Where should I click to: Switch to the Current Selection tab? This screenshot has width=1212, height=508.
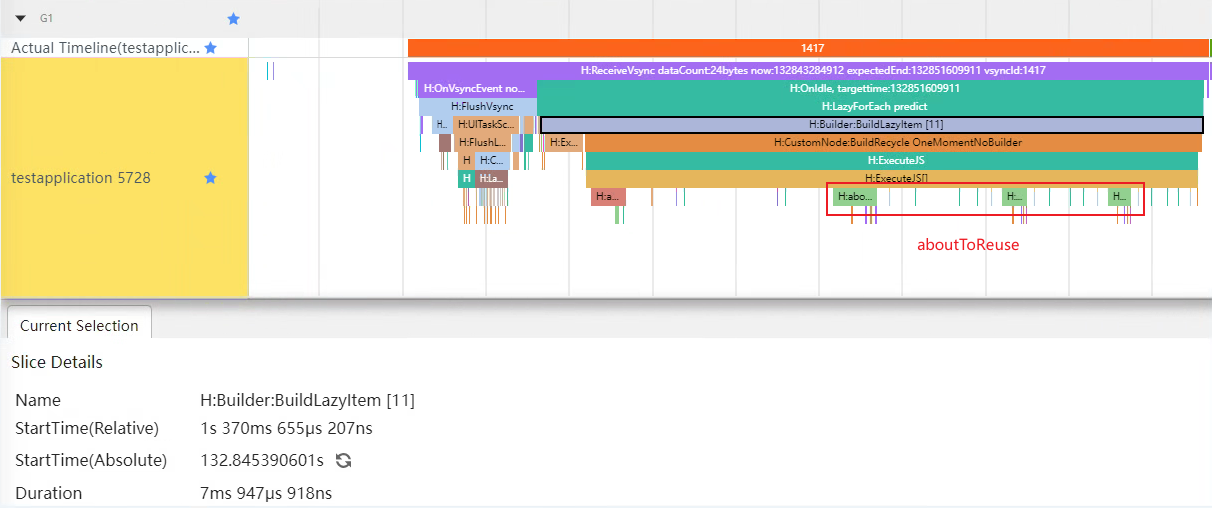[x=79, y=325]
